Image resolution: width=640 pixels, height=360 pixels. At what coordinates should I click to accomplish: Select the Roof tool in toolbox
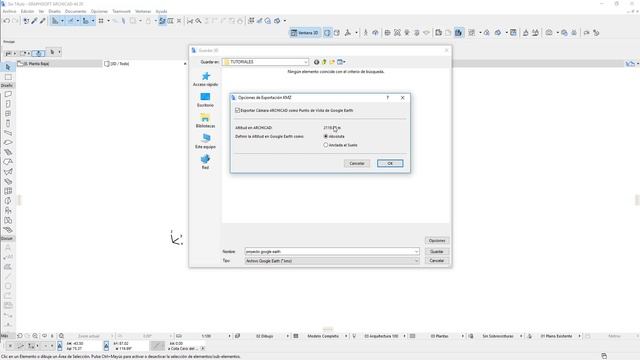[8, 162]
